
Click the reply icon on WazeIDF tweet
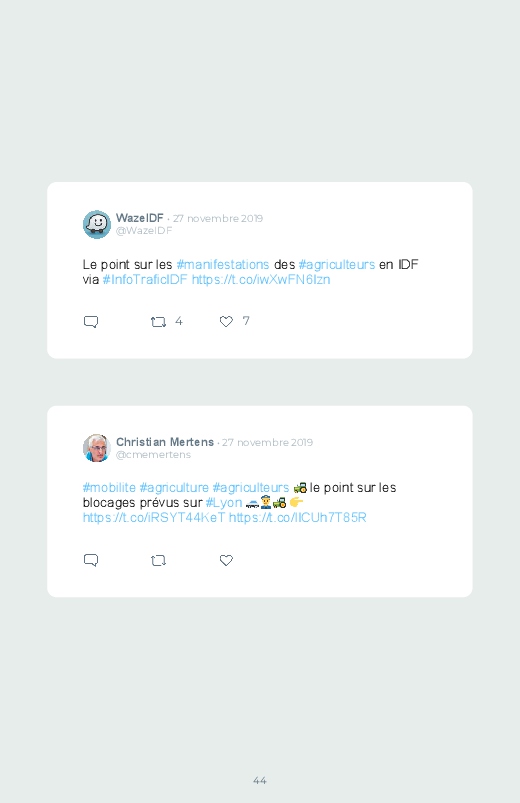point(91,322)
